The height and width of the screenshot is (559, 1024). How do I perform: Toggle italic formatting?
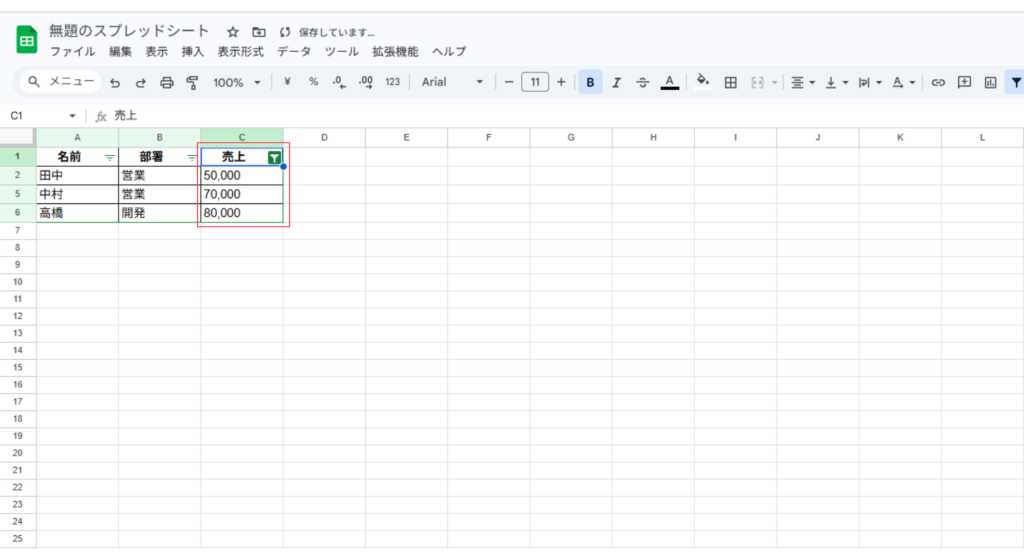(616, 83)
